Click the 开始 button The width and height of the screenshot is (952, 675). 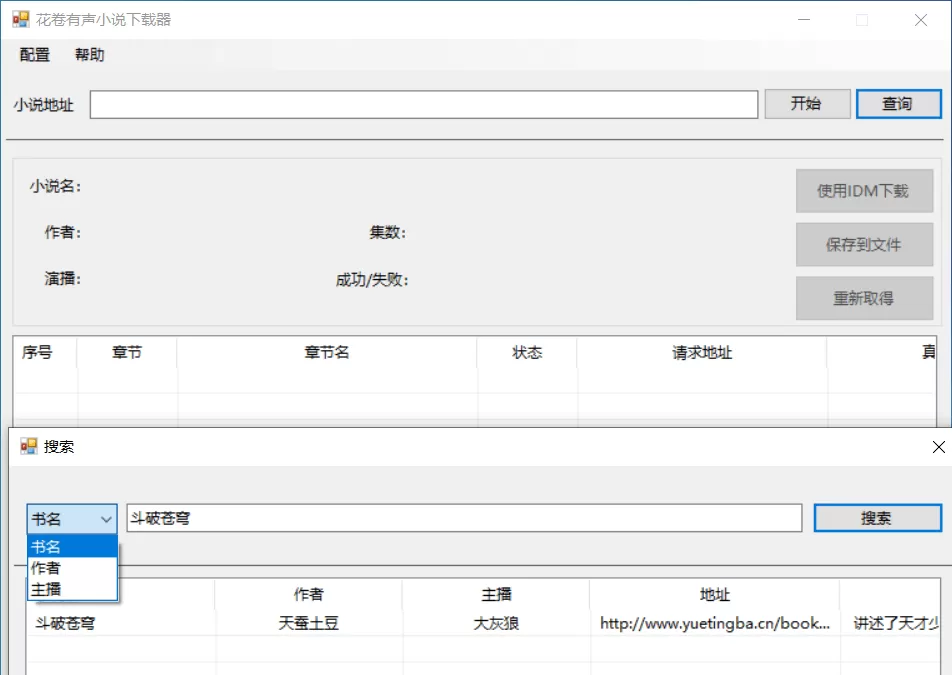807,104
